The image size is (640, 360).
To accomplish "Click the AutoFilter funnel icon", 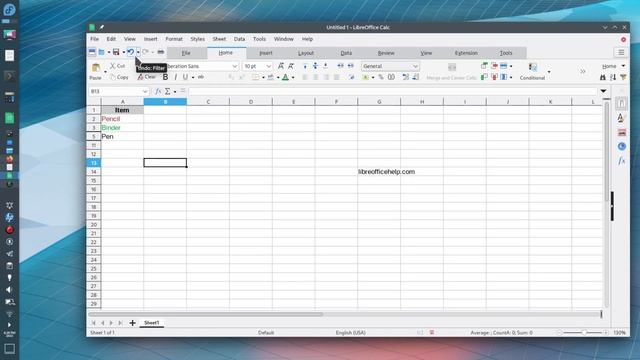I will click(623, 77).
